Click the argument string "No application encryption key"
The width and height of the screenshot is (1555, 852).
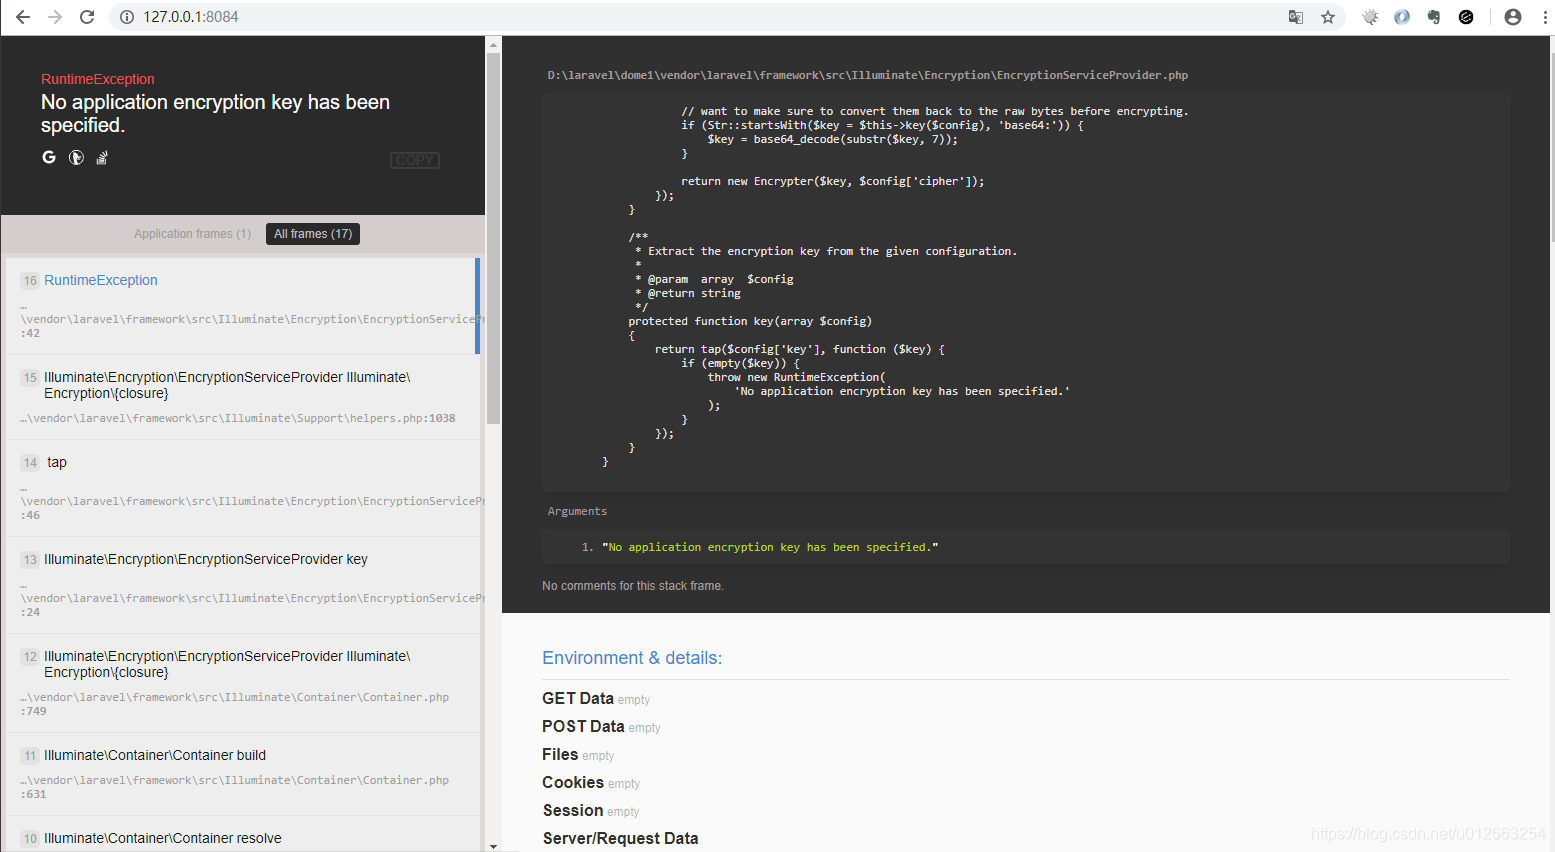[770, 547]
